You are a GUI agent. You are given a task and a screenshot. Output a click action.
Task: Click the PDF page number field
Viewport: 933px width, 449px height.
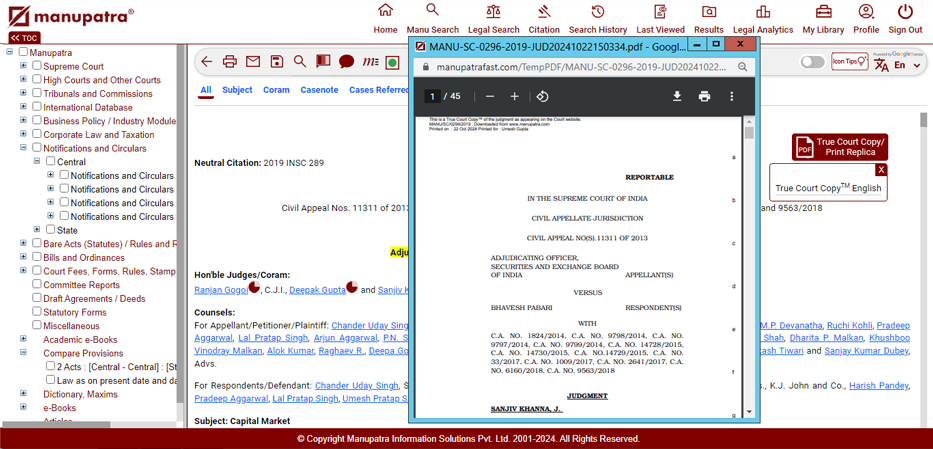pos(432,96)
